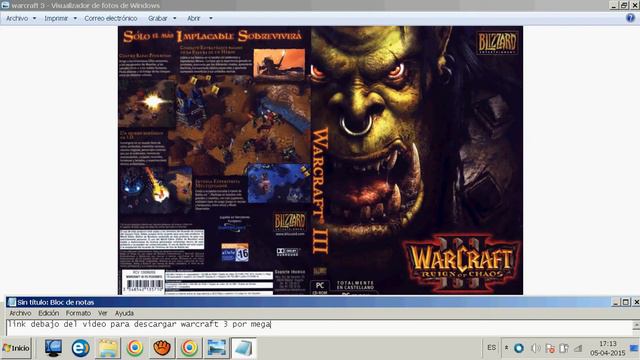Open Archivo menu in Bloc de notas

[20, 313]
